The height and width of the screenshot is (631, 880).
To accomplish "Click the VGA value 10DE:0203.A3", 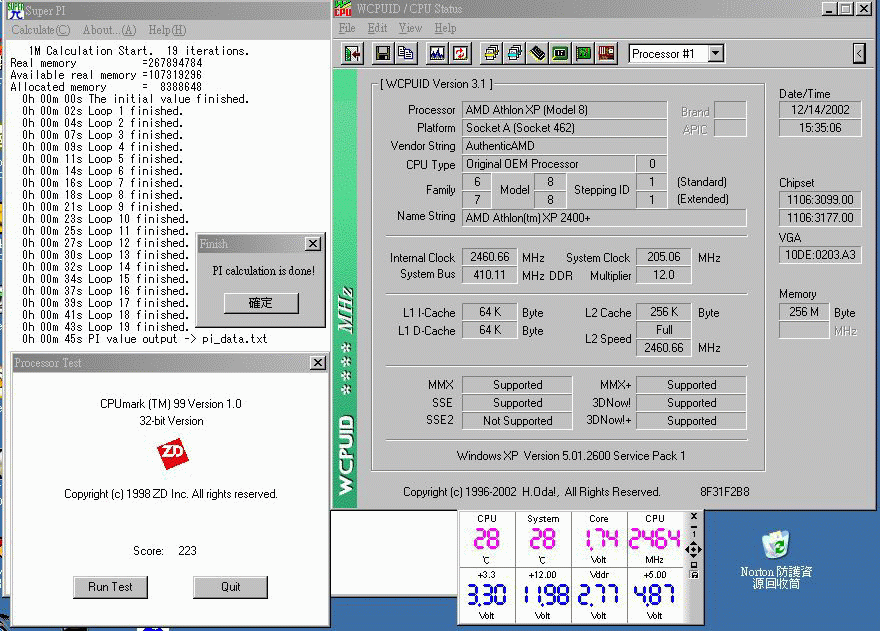I will click(820, 255).
